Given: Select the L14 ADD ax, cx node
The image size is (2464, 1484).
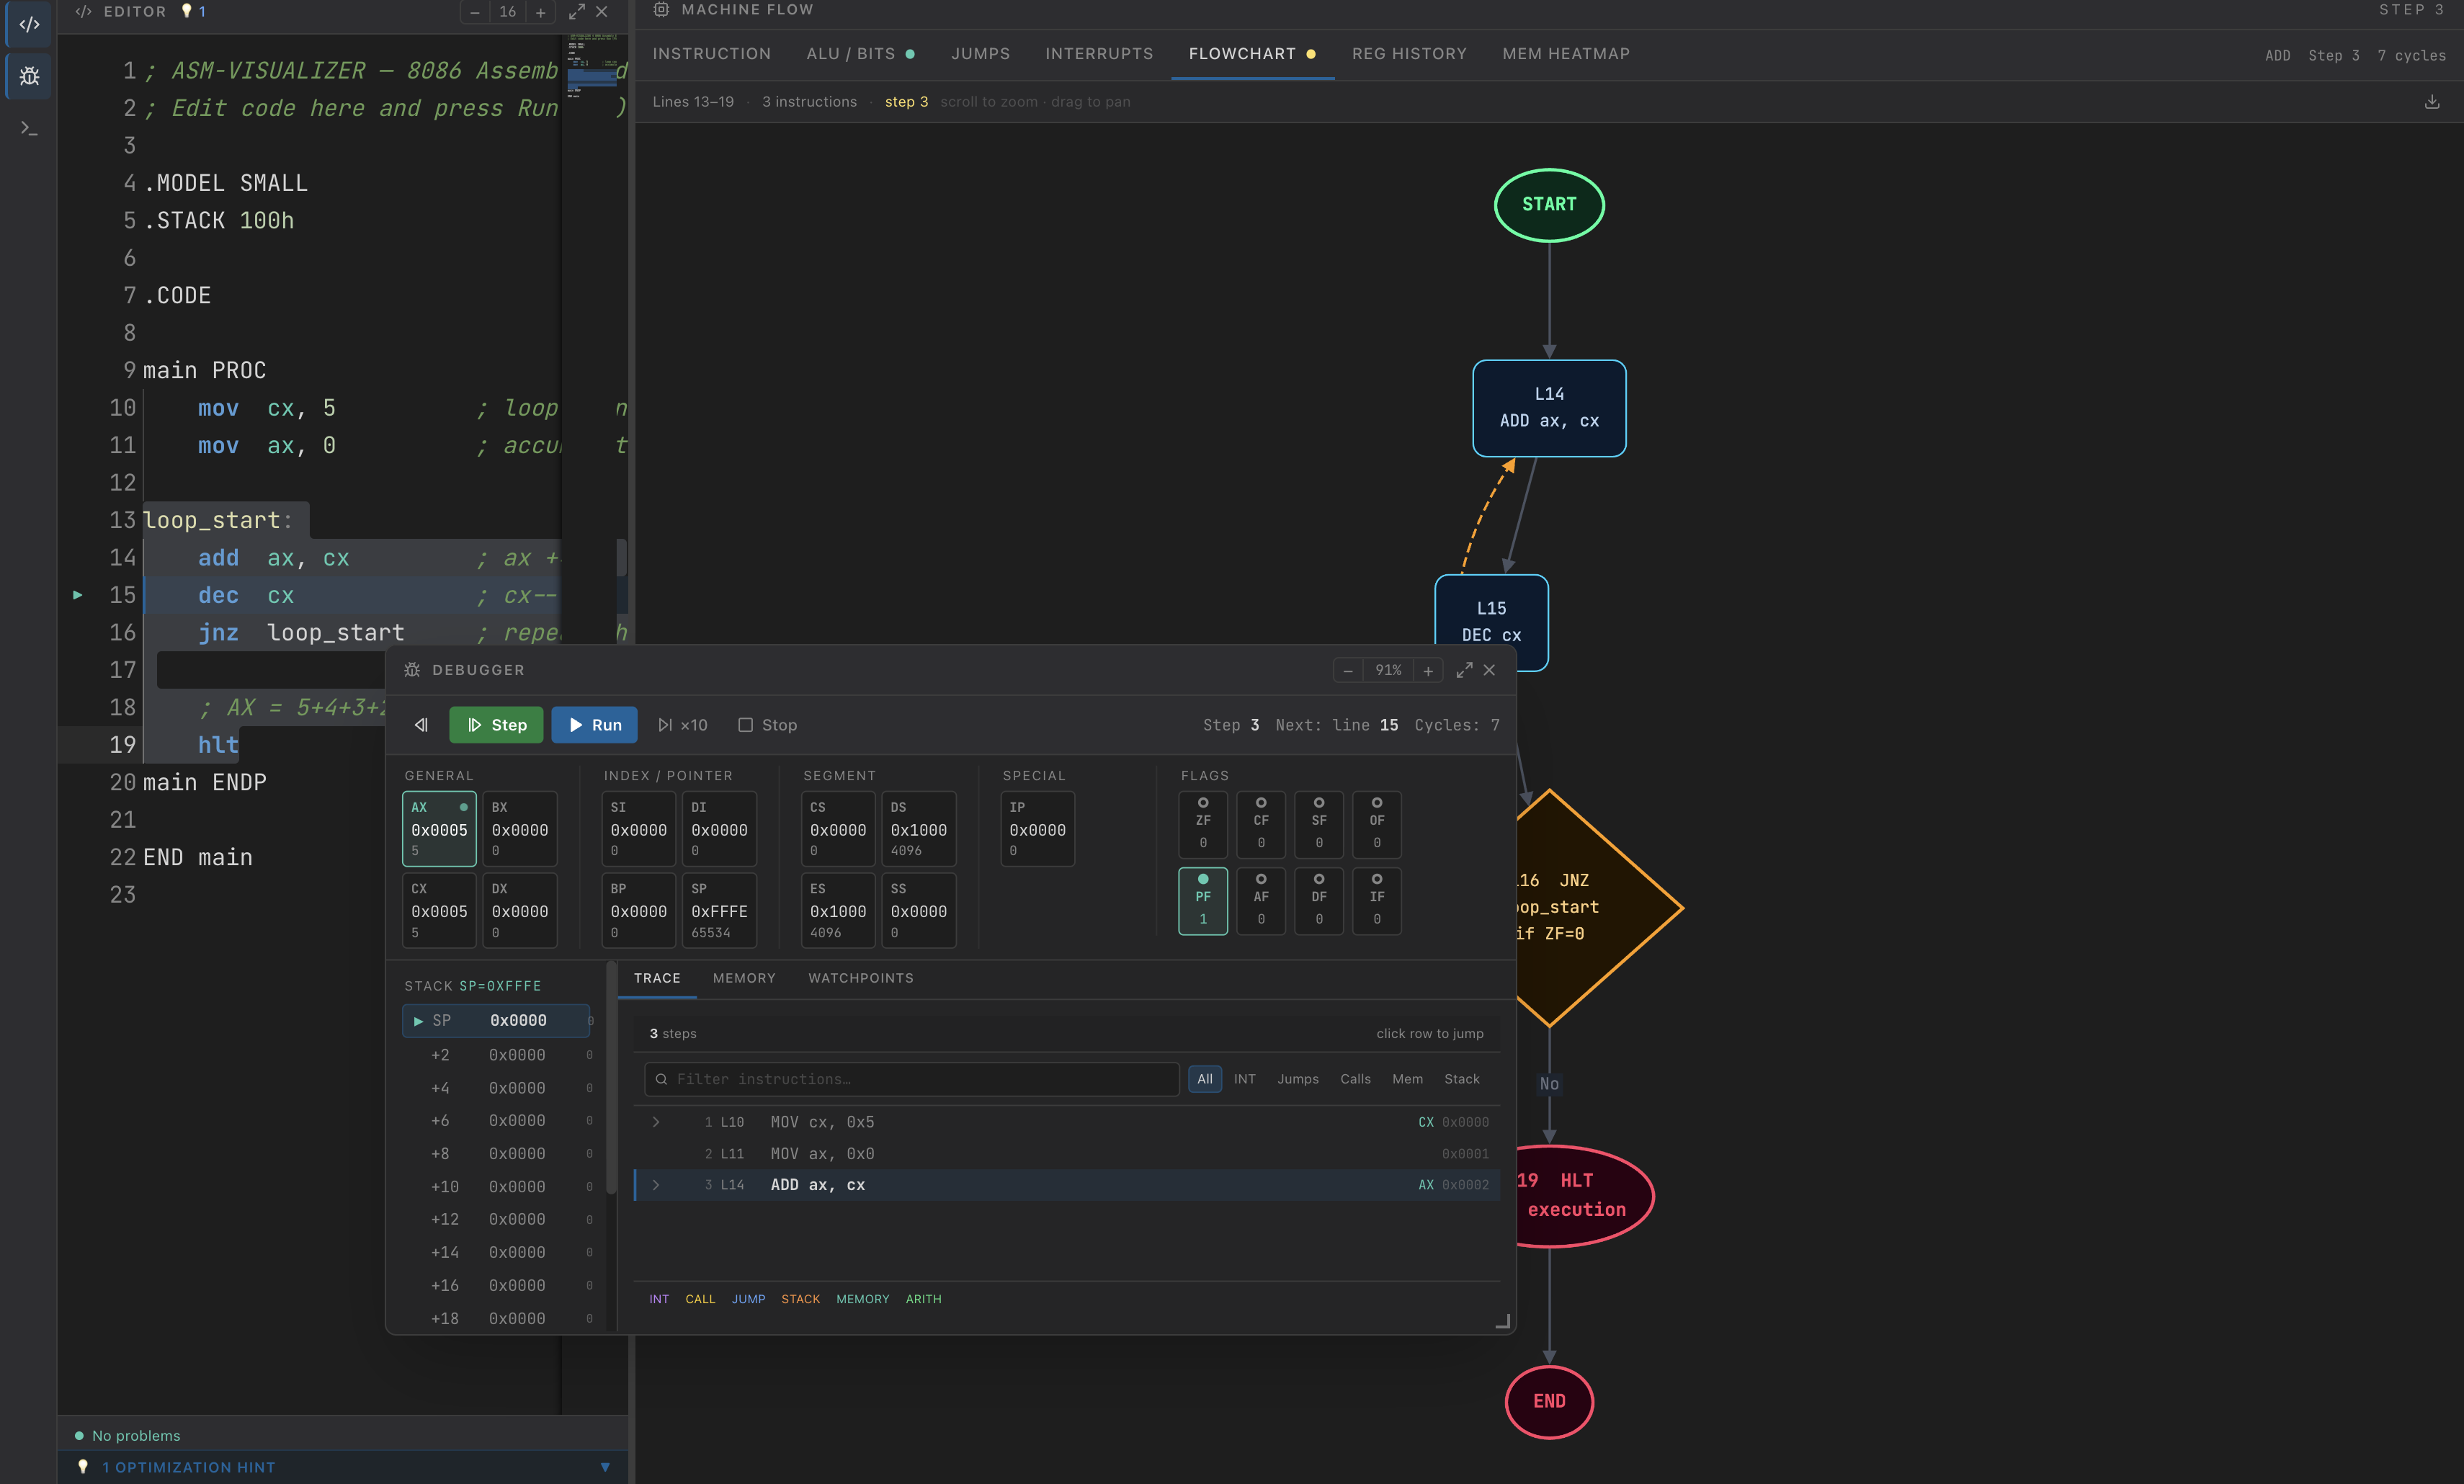Looking at the screenshot, I should click(1549, 408).
